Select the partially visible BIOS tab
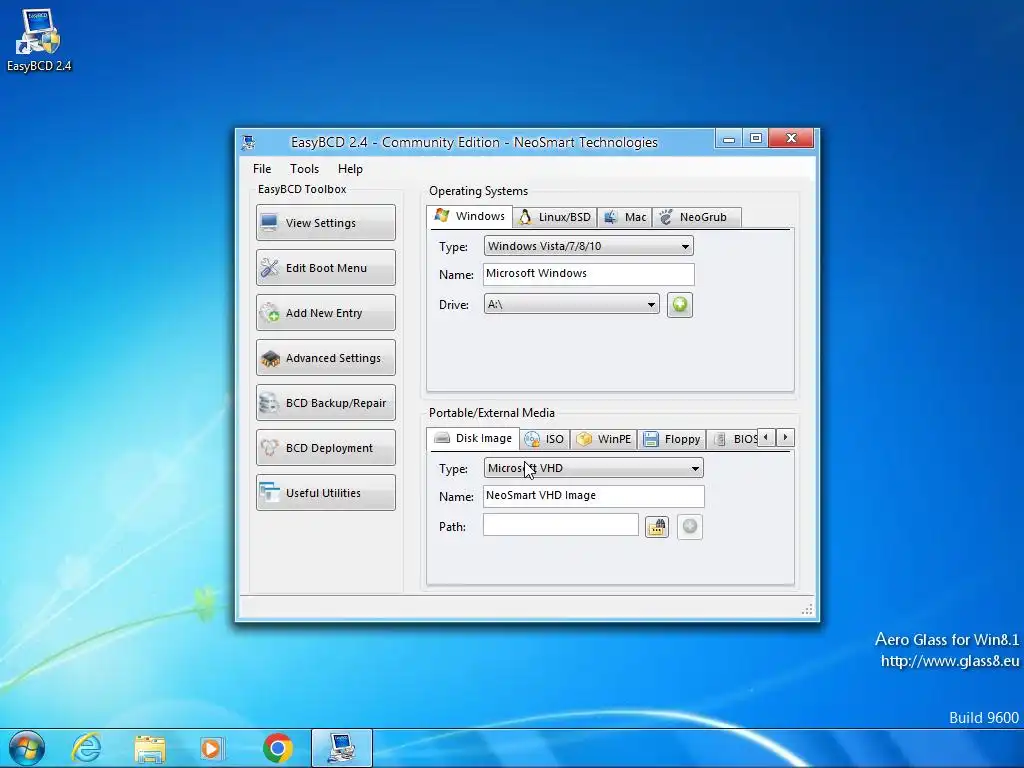 pyautogui.click(x=734, y=439)
